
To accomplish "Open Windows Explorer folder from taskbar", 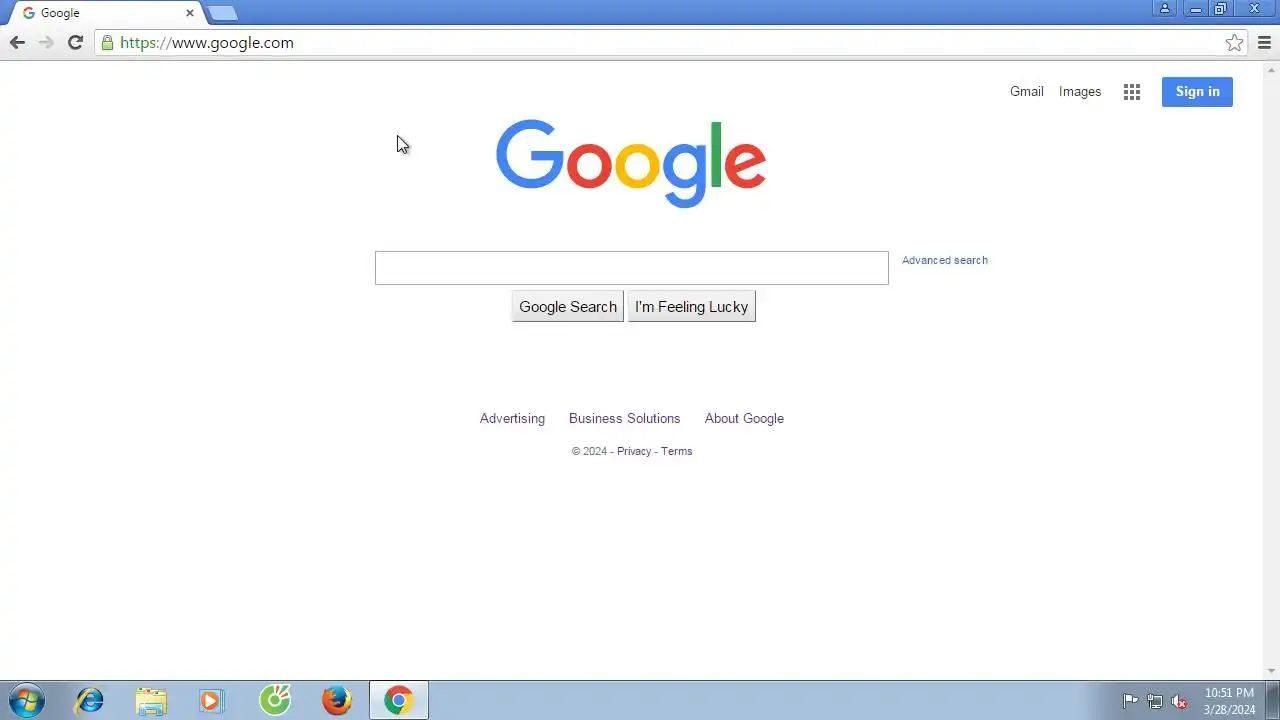I will tap(151, 701).
